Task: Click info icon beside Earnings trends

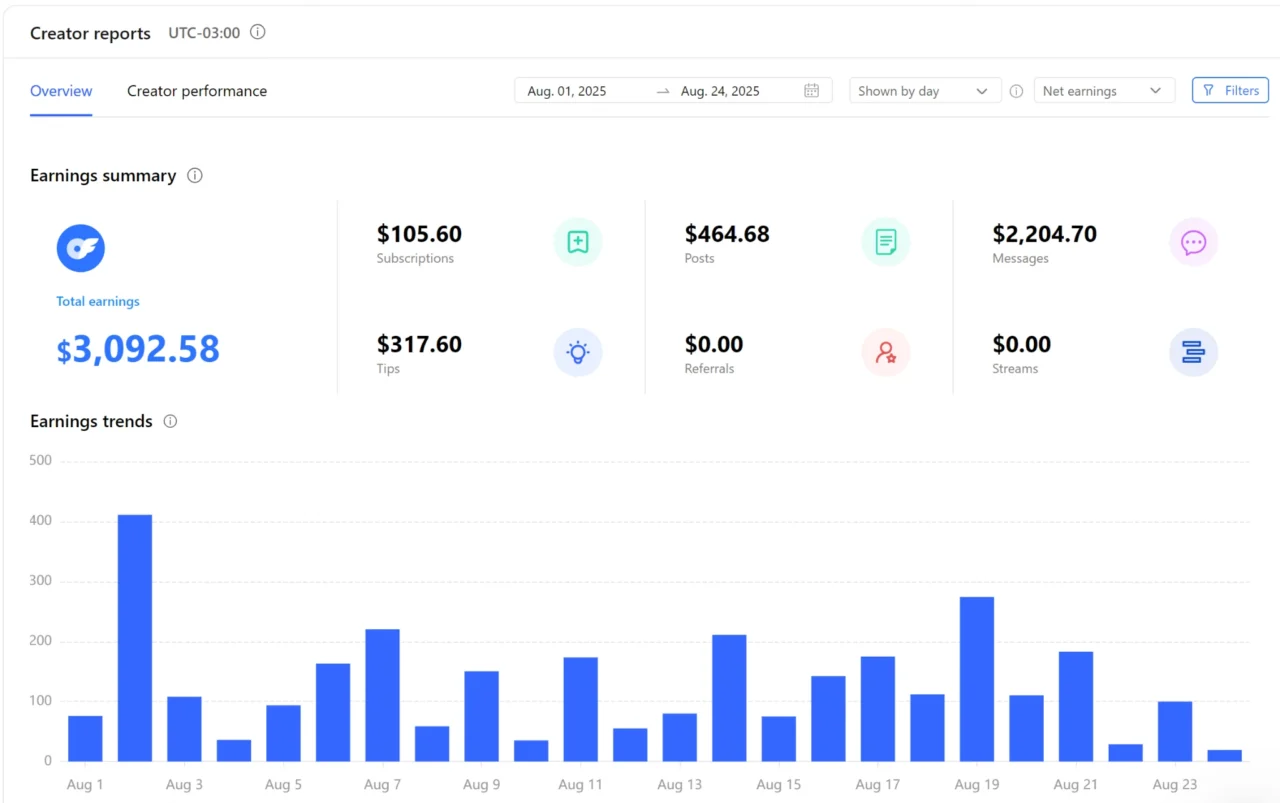Action: coord(170,421)
